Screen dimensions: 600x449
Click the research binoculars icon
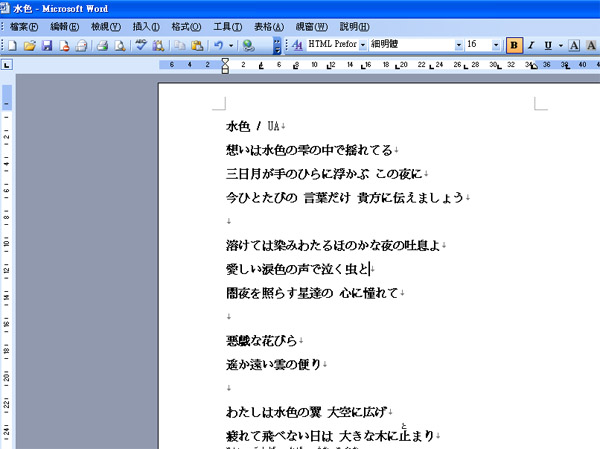[158, 46]
